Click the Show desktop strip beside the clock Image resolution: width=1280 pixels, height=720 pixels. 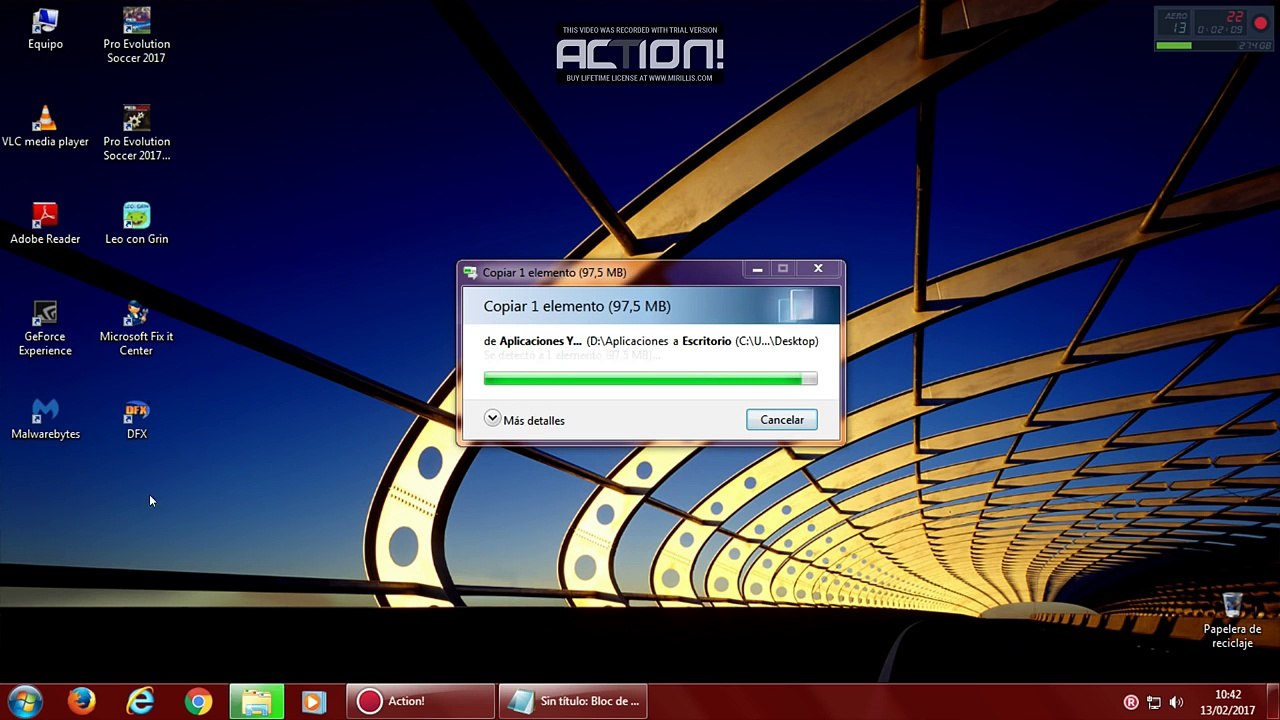click(1273, 701)
